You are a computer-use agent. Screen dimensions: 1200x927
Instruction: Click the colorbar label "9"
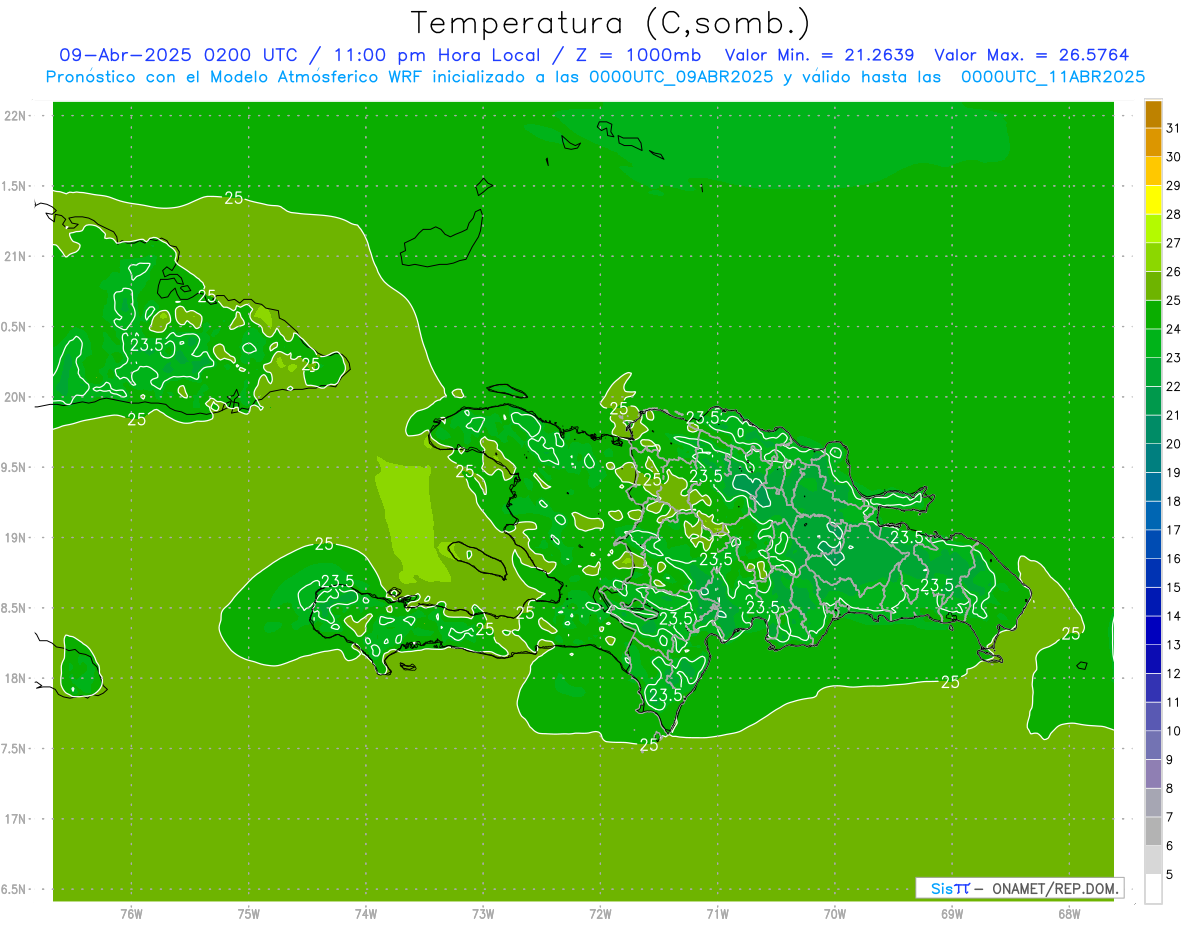coord(1170,760)
